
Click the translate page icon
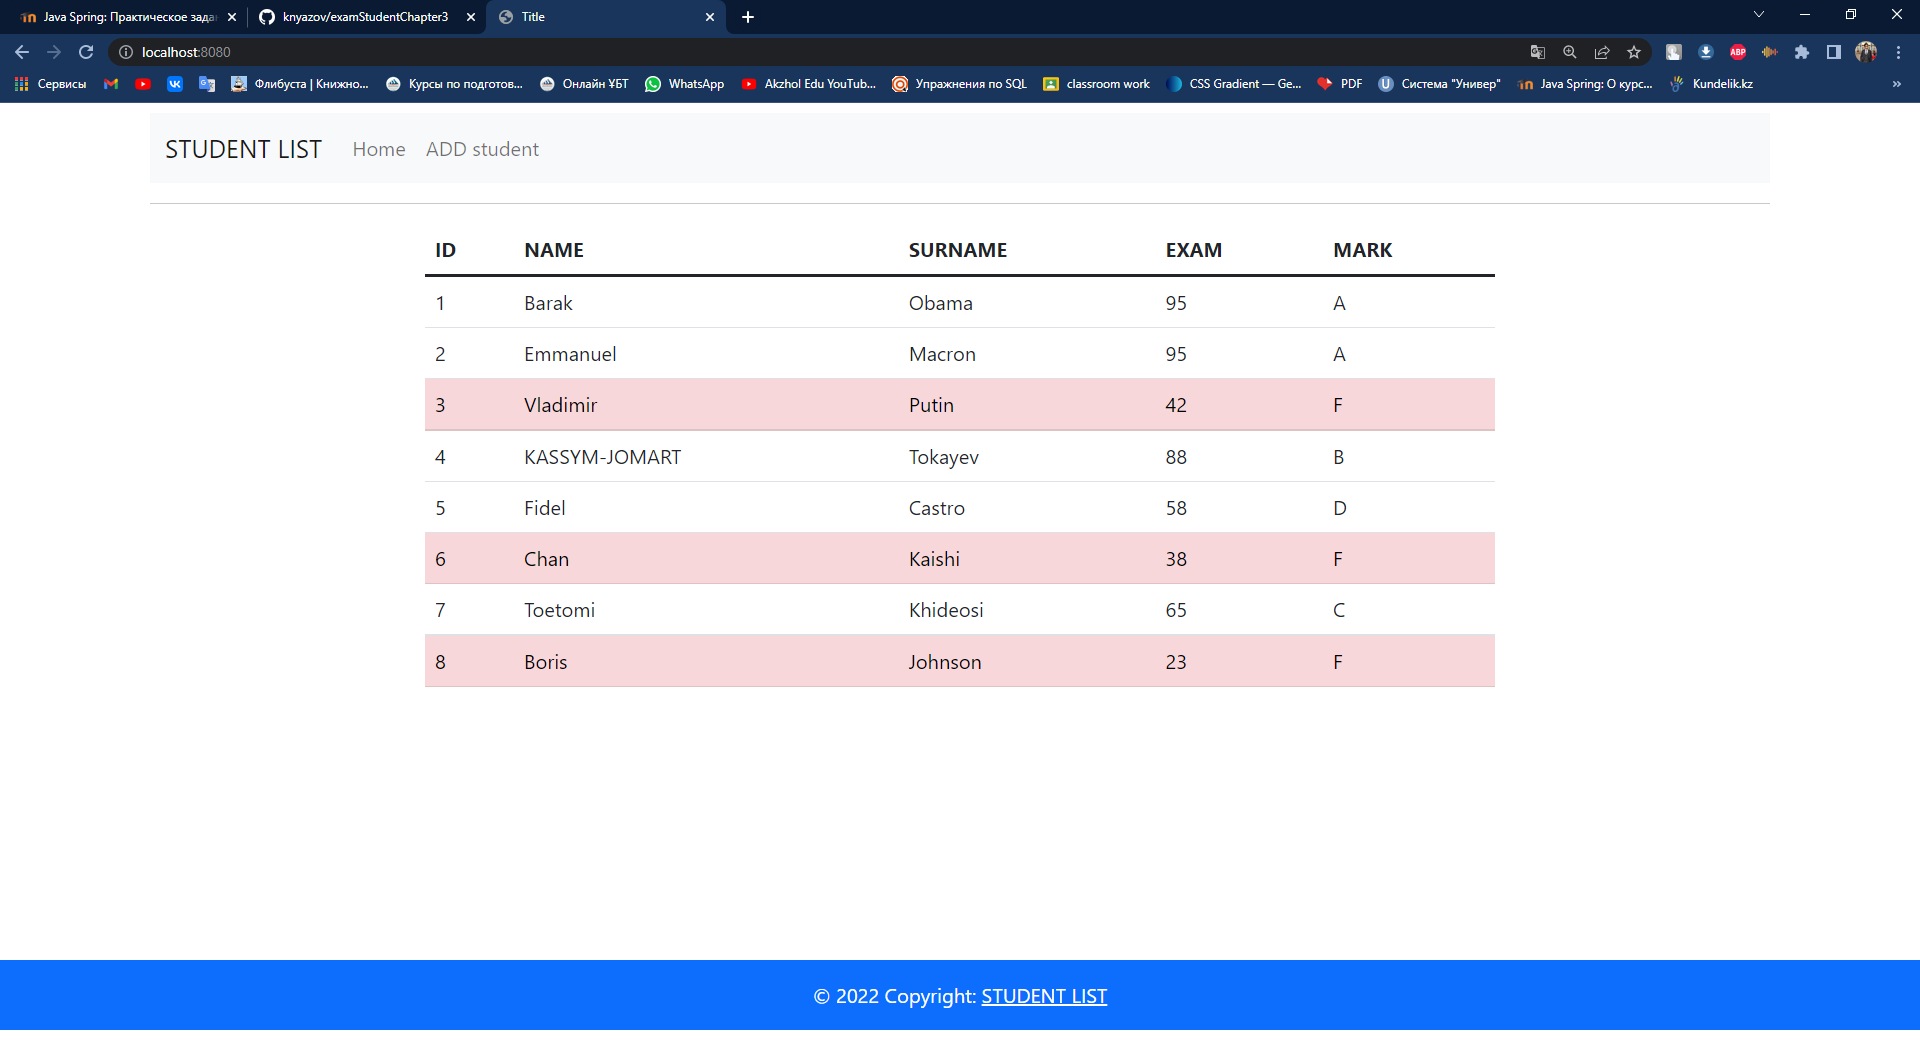(1538, 52)
